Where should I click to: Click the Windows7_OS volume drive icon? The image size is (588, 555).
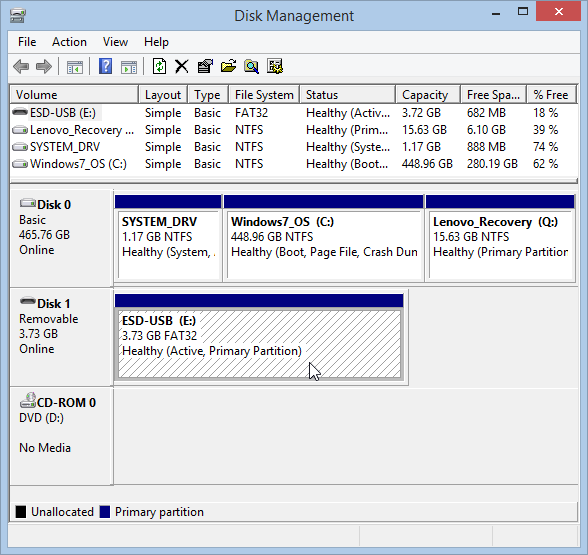point(20,164)
